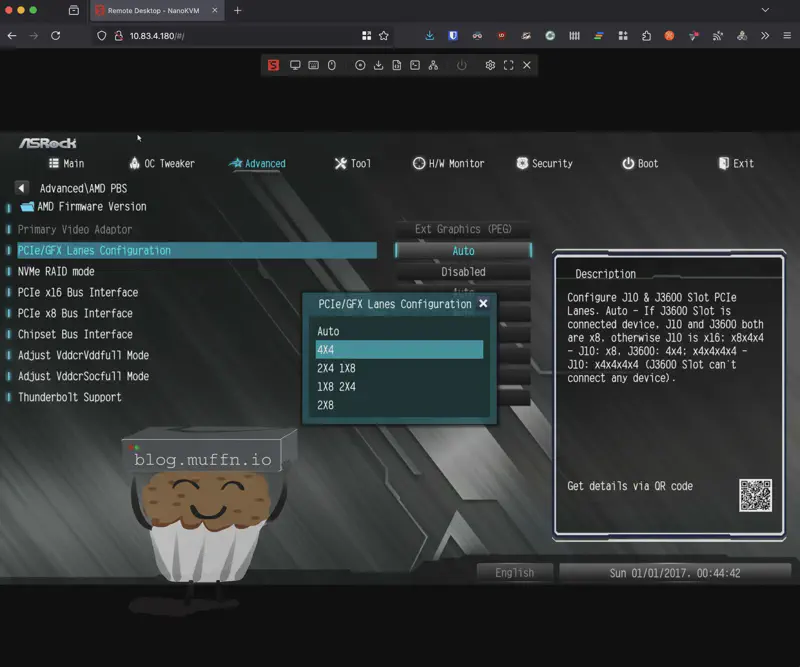Open the H/W Monitor tab
The image size is (800, 667).
[x=448, y=163]
